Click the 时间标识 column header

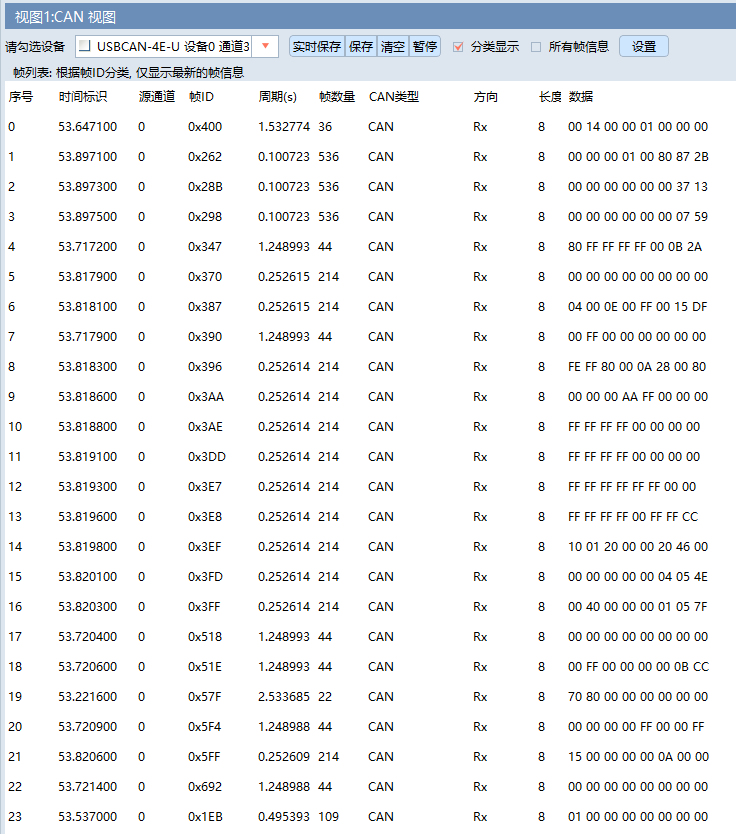[83, 96]
